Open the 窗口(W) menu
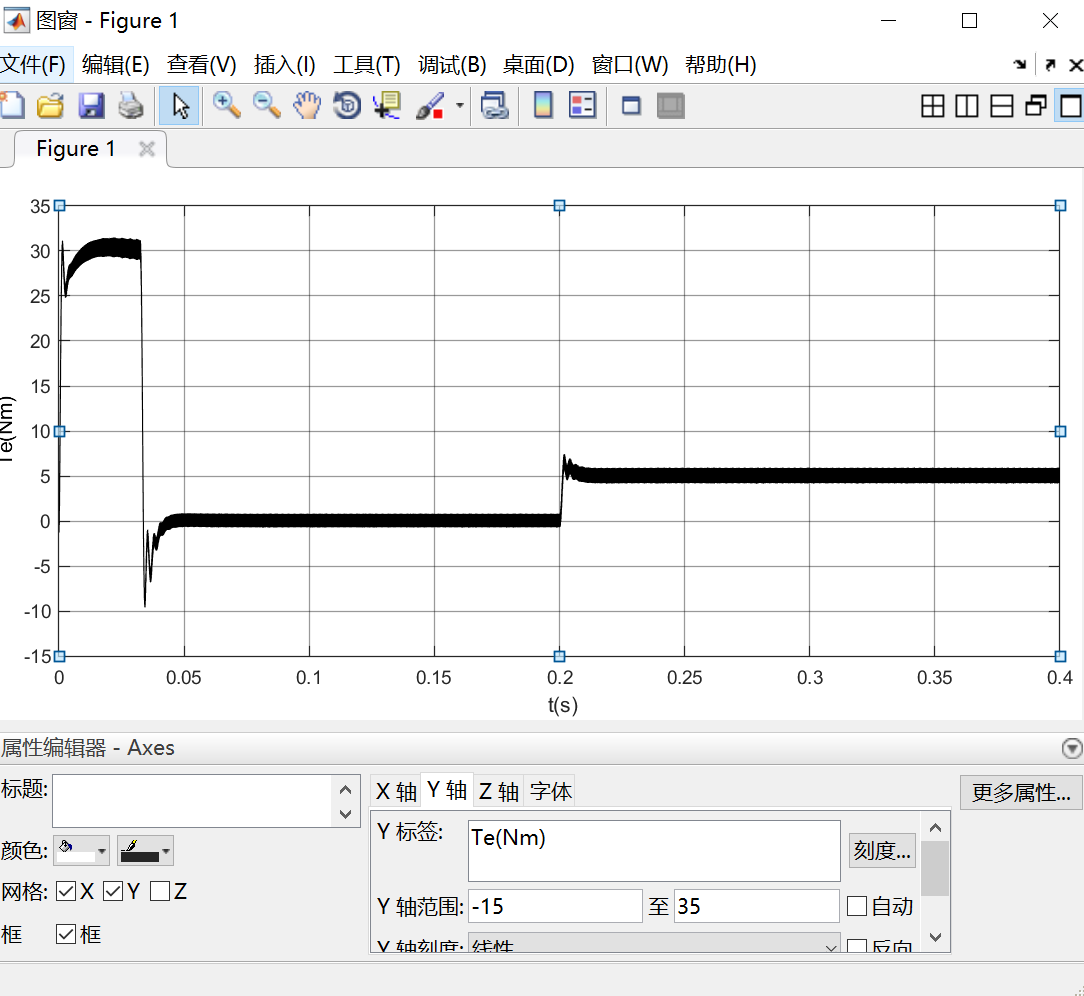1084x996 pixels. tap(630, 64)
